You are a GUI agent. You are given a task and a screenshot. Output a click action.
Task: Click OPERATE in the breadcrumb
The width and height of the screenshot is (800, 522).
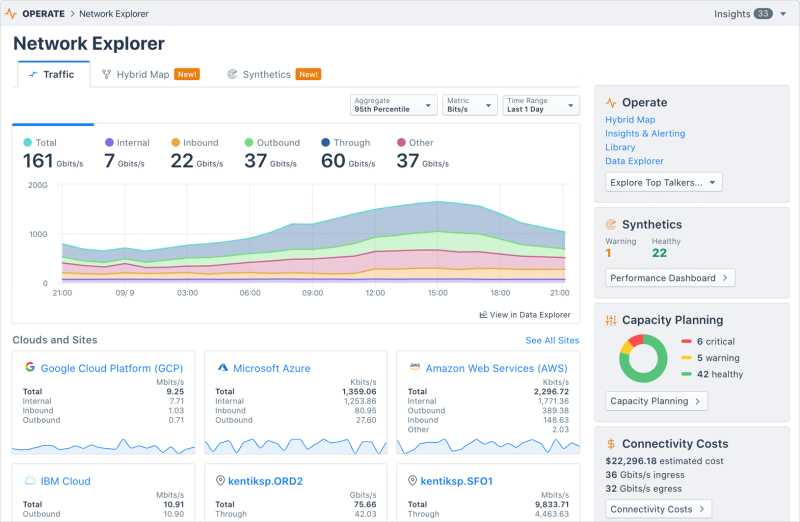coord(43,14)
